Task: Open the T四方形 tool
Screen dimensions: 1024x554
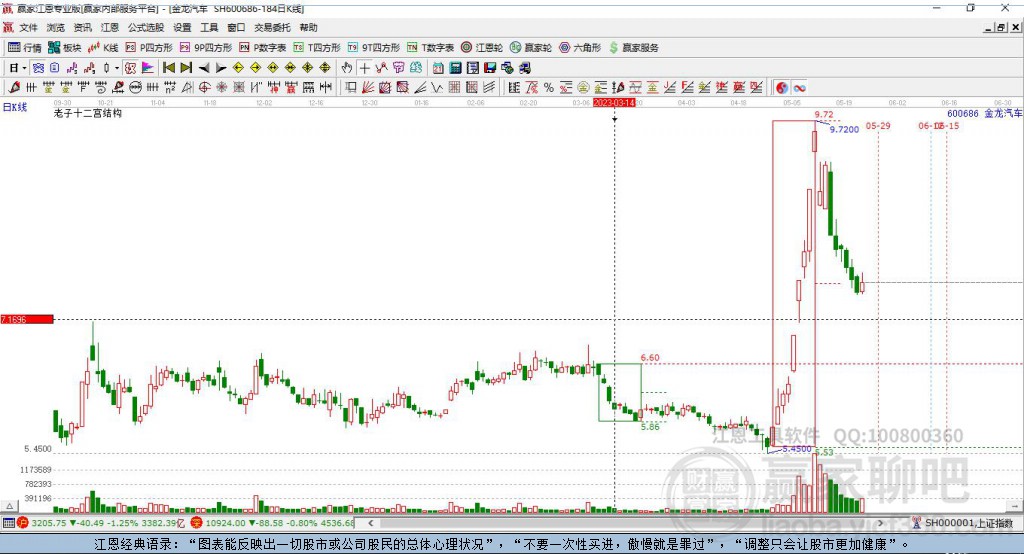Action: click(317, 48)
